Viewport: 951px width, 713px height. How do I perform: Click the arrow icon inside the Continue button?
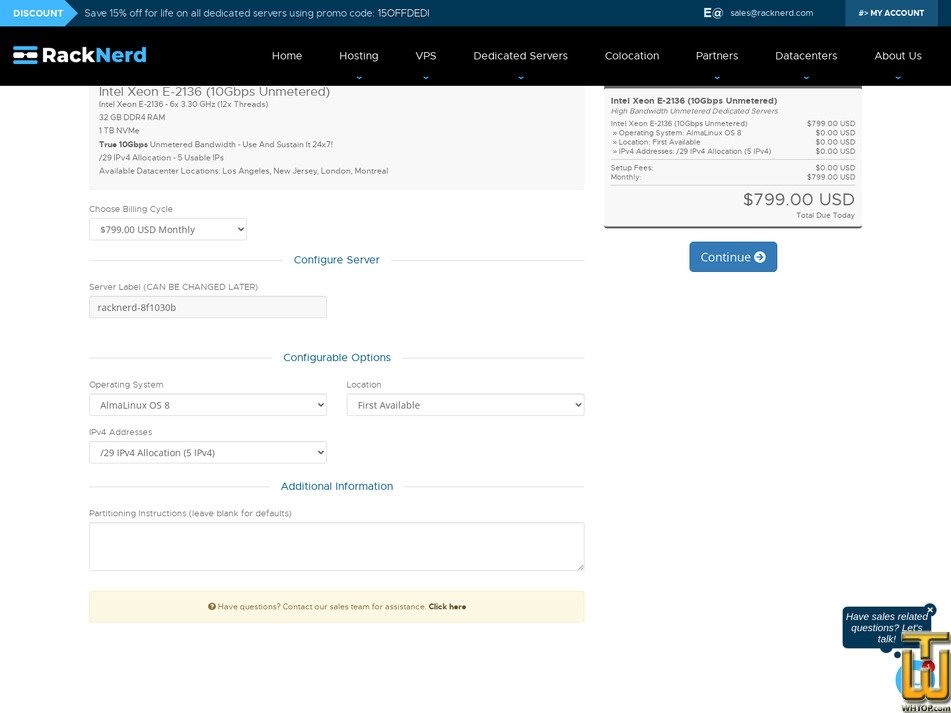tap(759, 257)
